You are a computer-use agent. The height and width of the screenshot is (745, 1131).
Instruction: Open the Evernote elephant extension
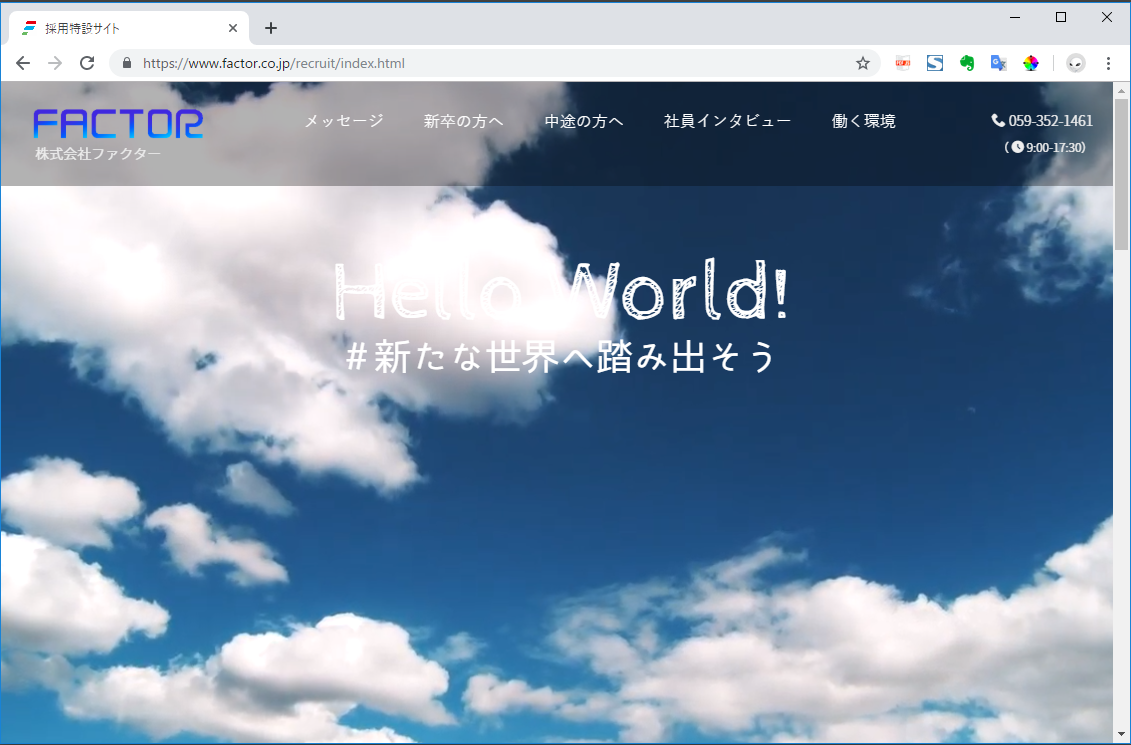(x=967, y=63)
